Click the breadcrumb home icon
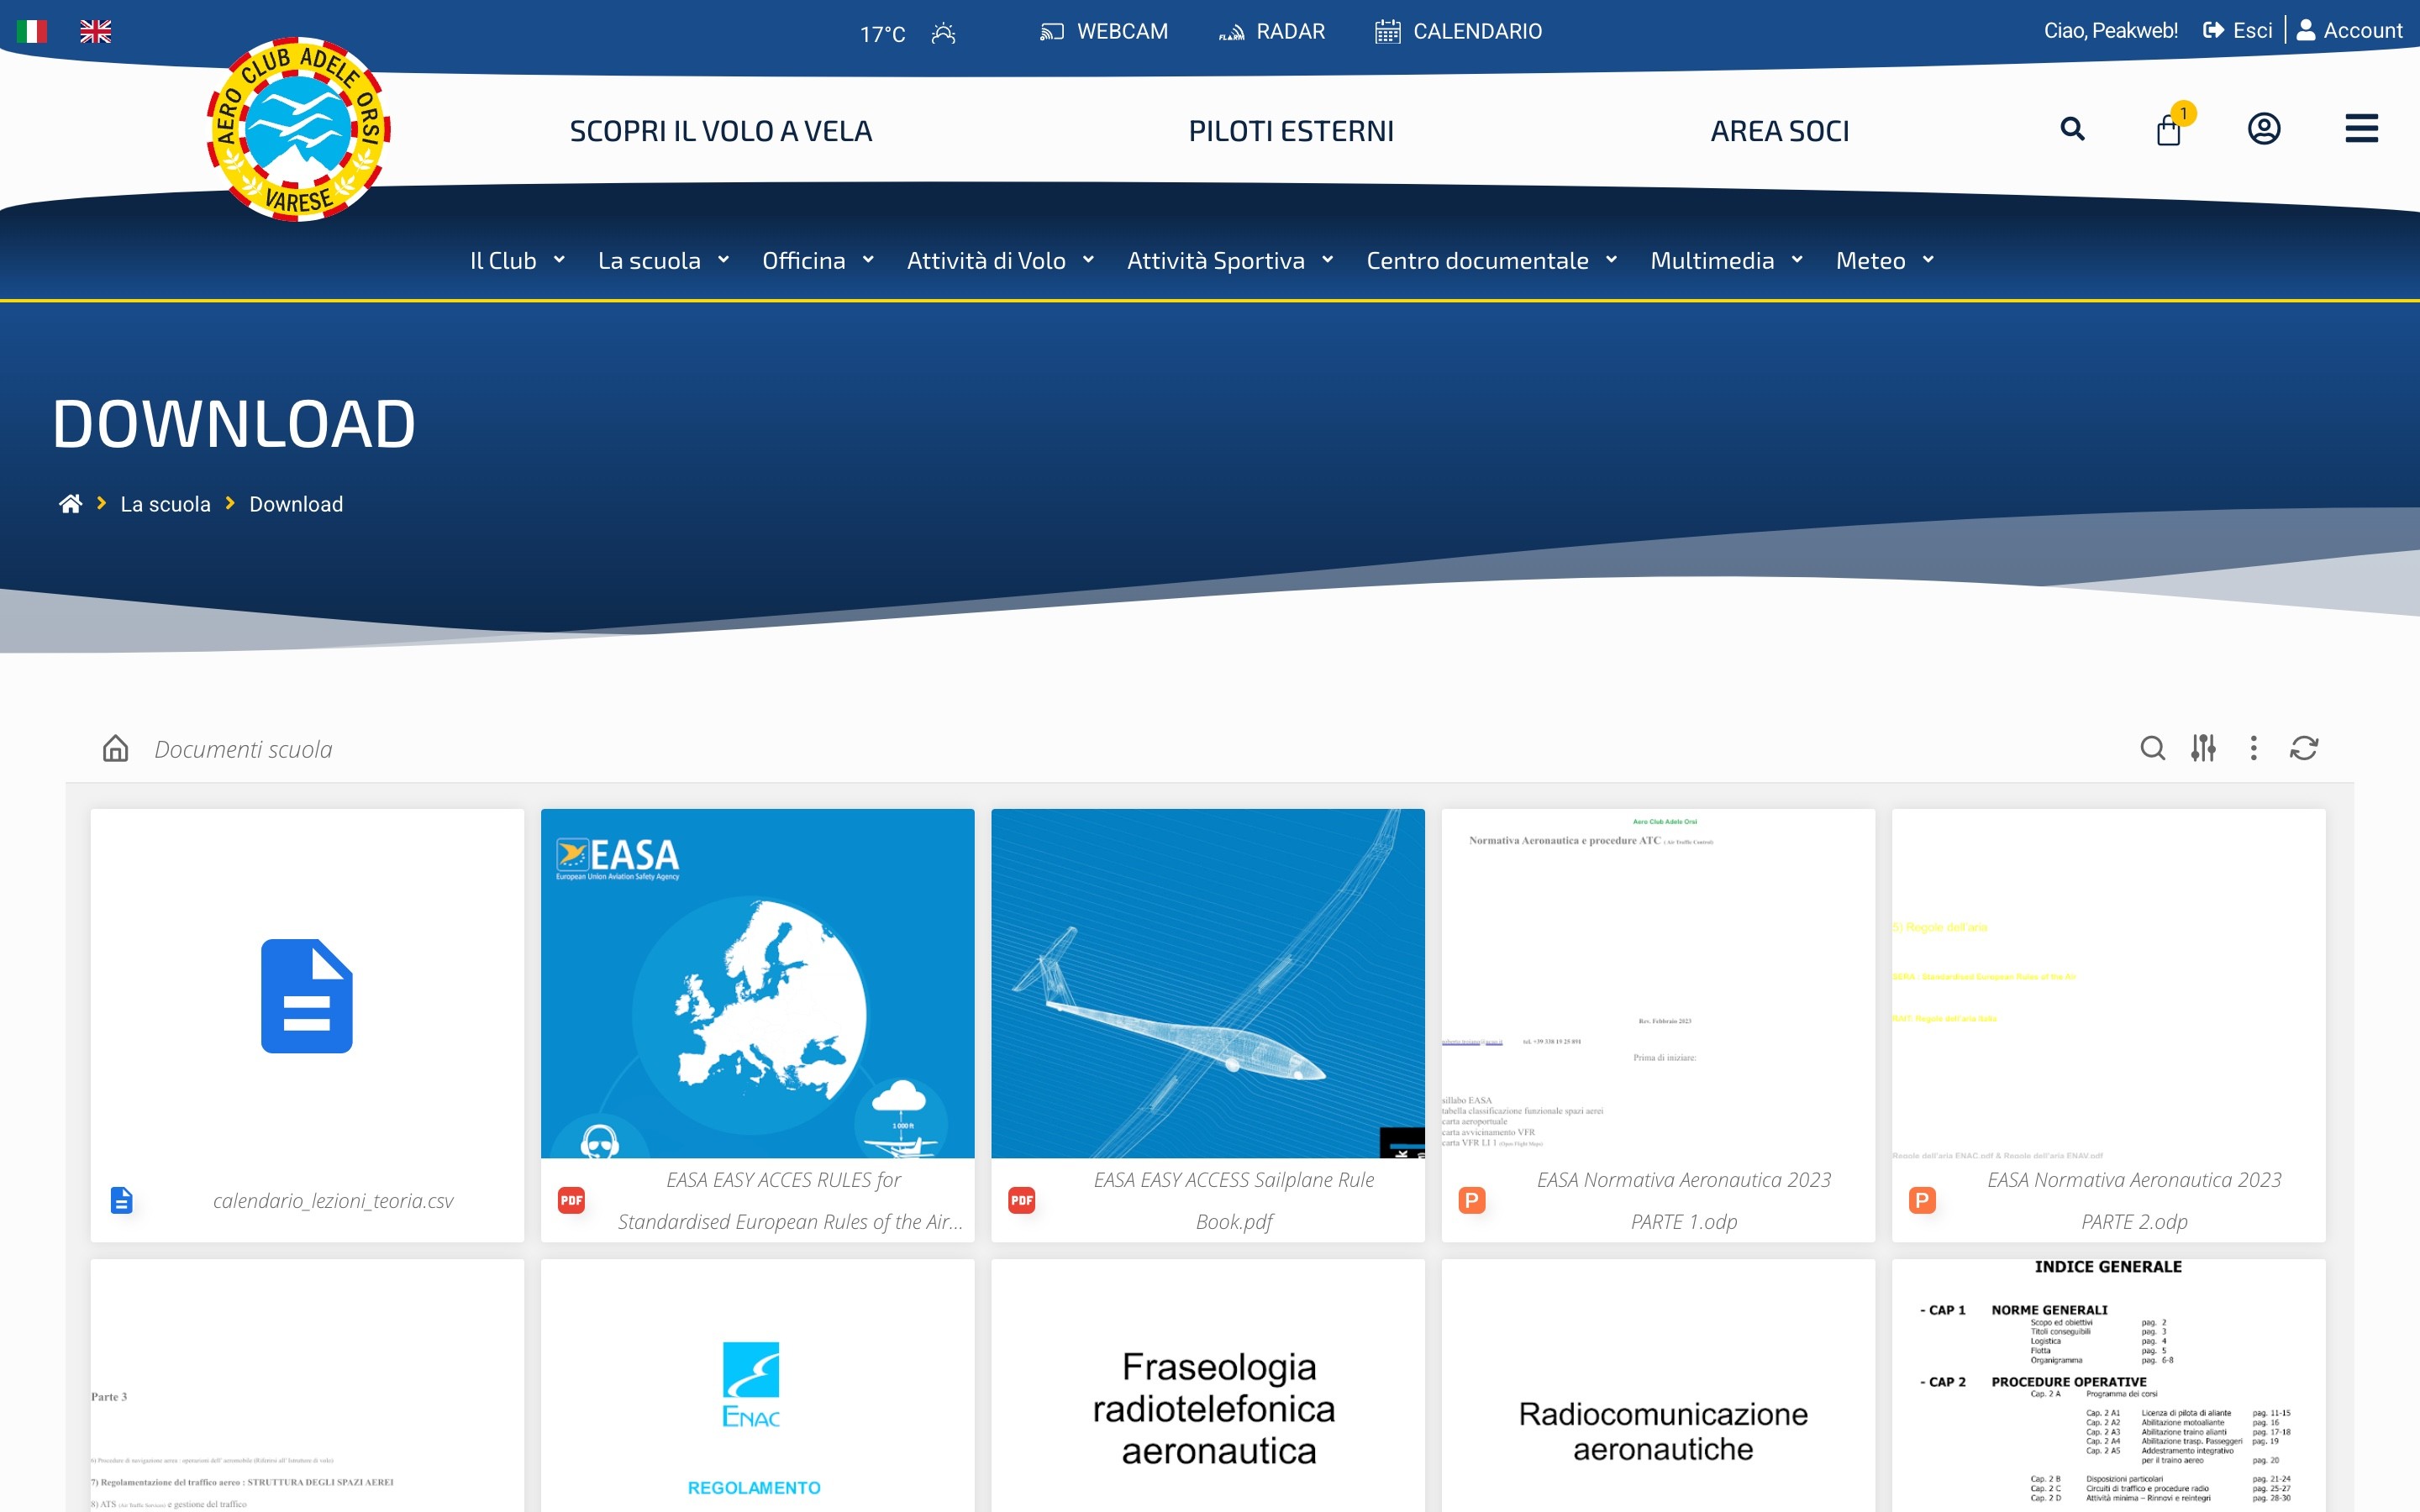2420x1512 pixels. pyautogui.click(x=70, y=504)
